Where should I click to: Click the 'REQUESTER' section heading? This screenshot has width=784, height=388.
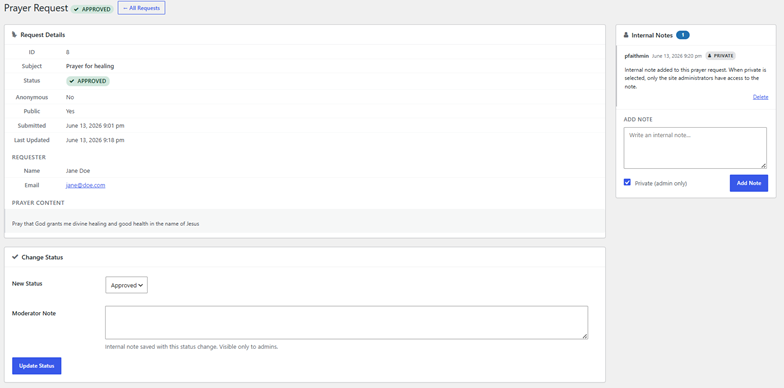click(x=28, y=157)
